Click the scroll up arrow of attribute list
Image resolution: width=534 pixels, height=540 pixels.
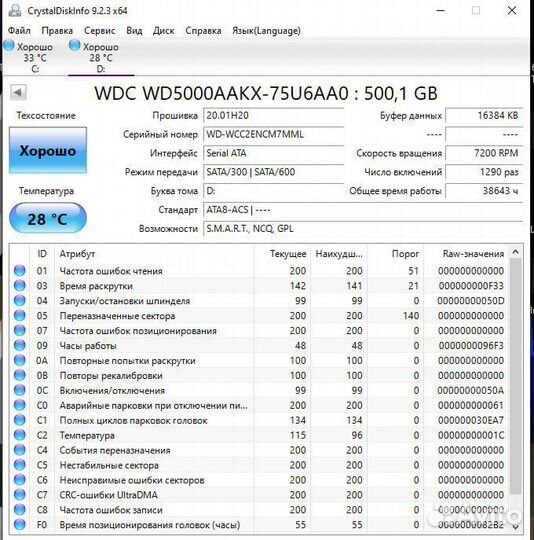tap(515, 252)
